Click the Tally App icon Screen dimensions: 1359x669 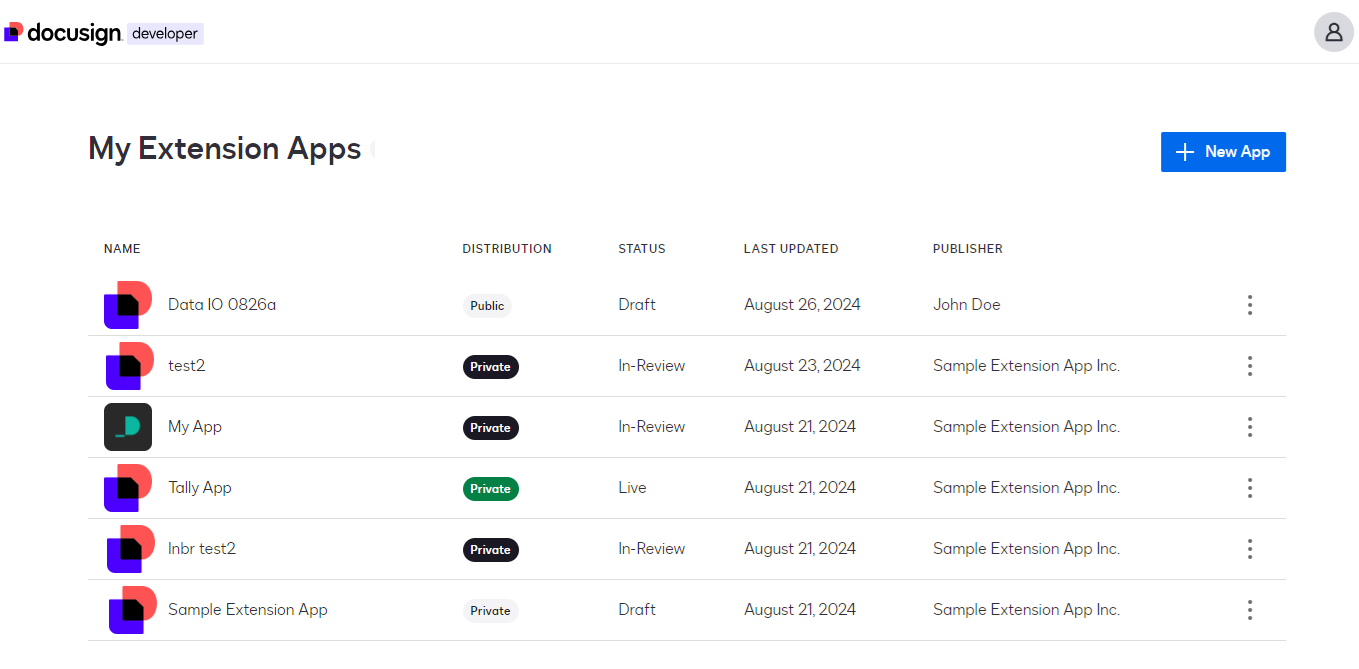128,488
